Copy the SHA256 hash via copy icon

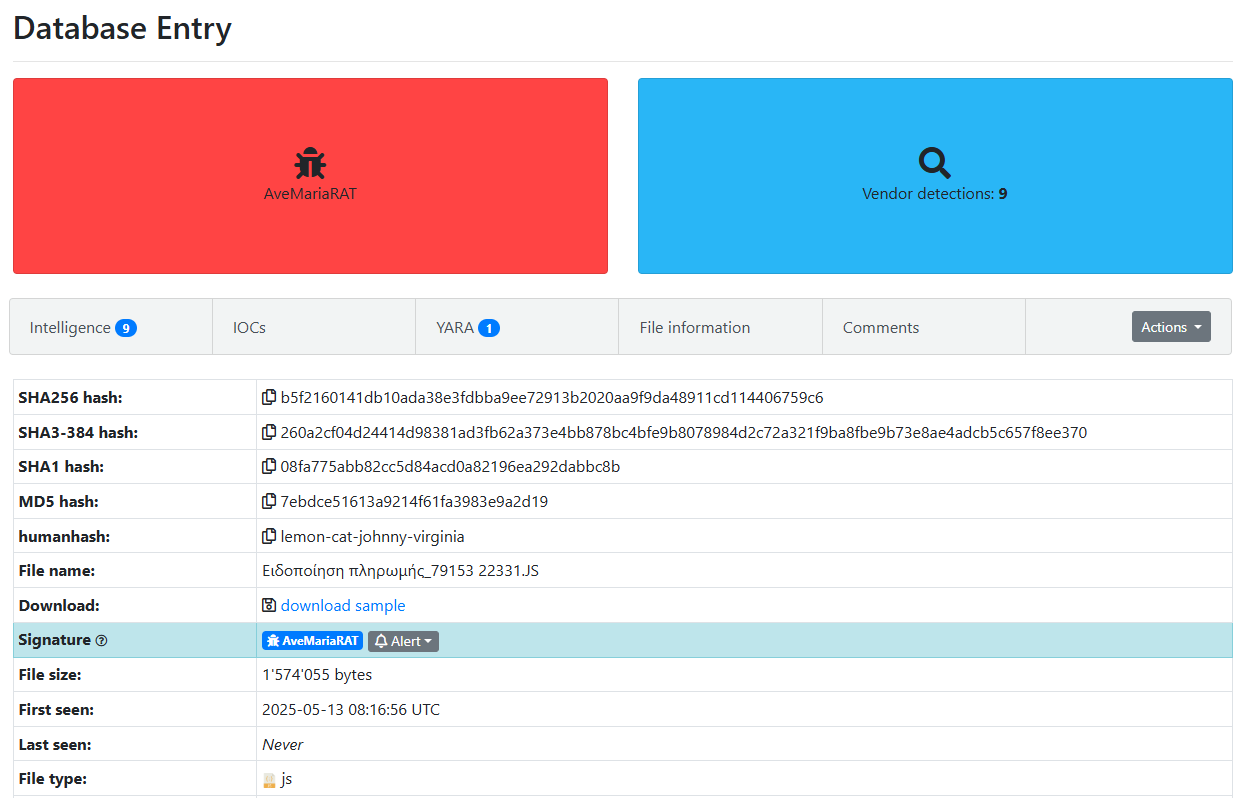pos(269,398)
